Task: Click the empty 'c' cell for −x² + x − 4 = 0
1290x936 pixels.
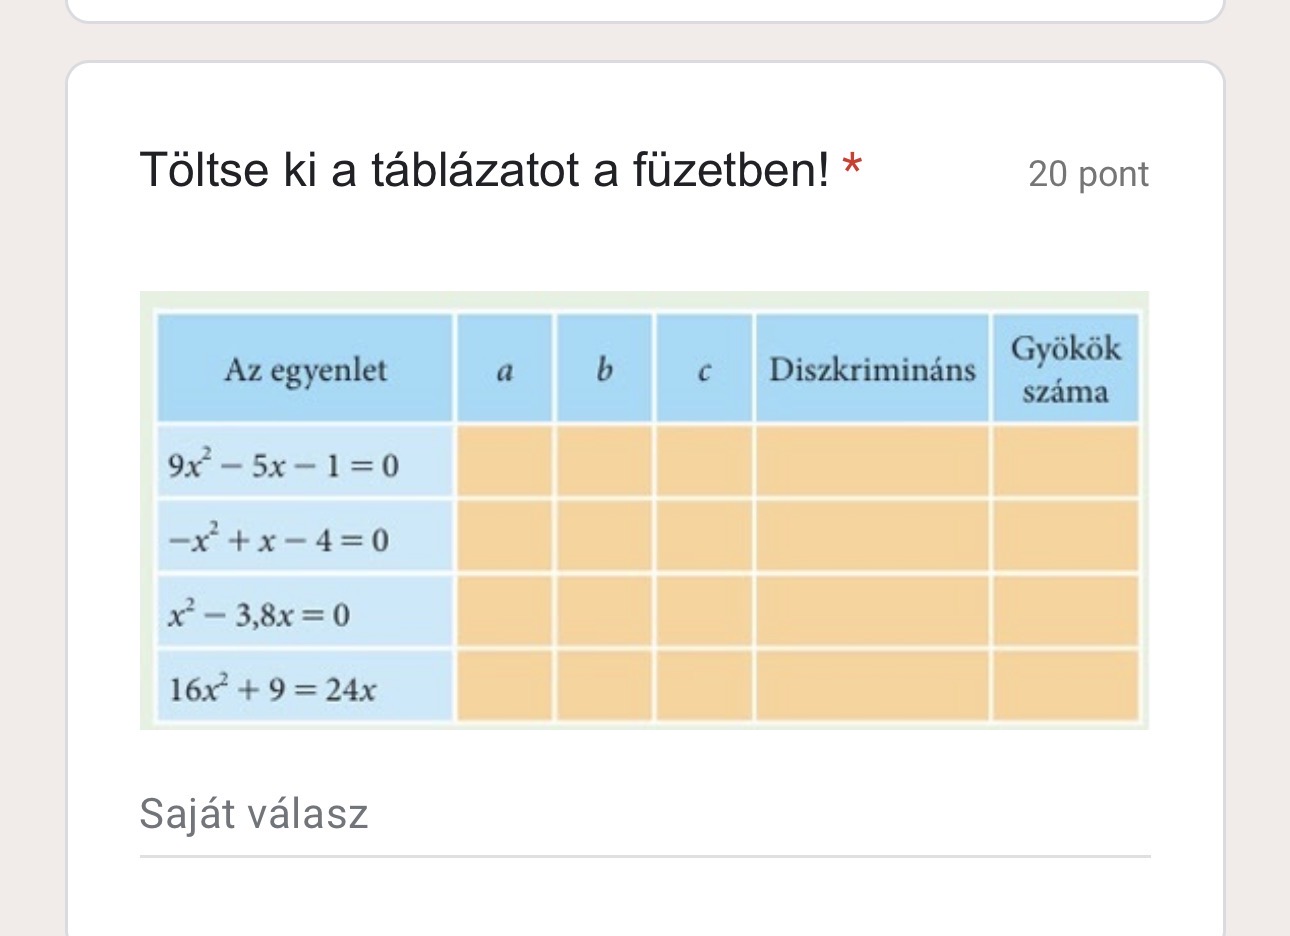Action: [x=704, y=537]
